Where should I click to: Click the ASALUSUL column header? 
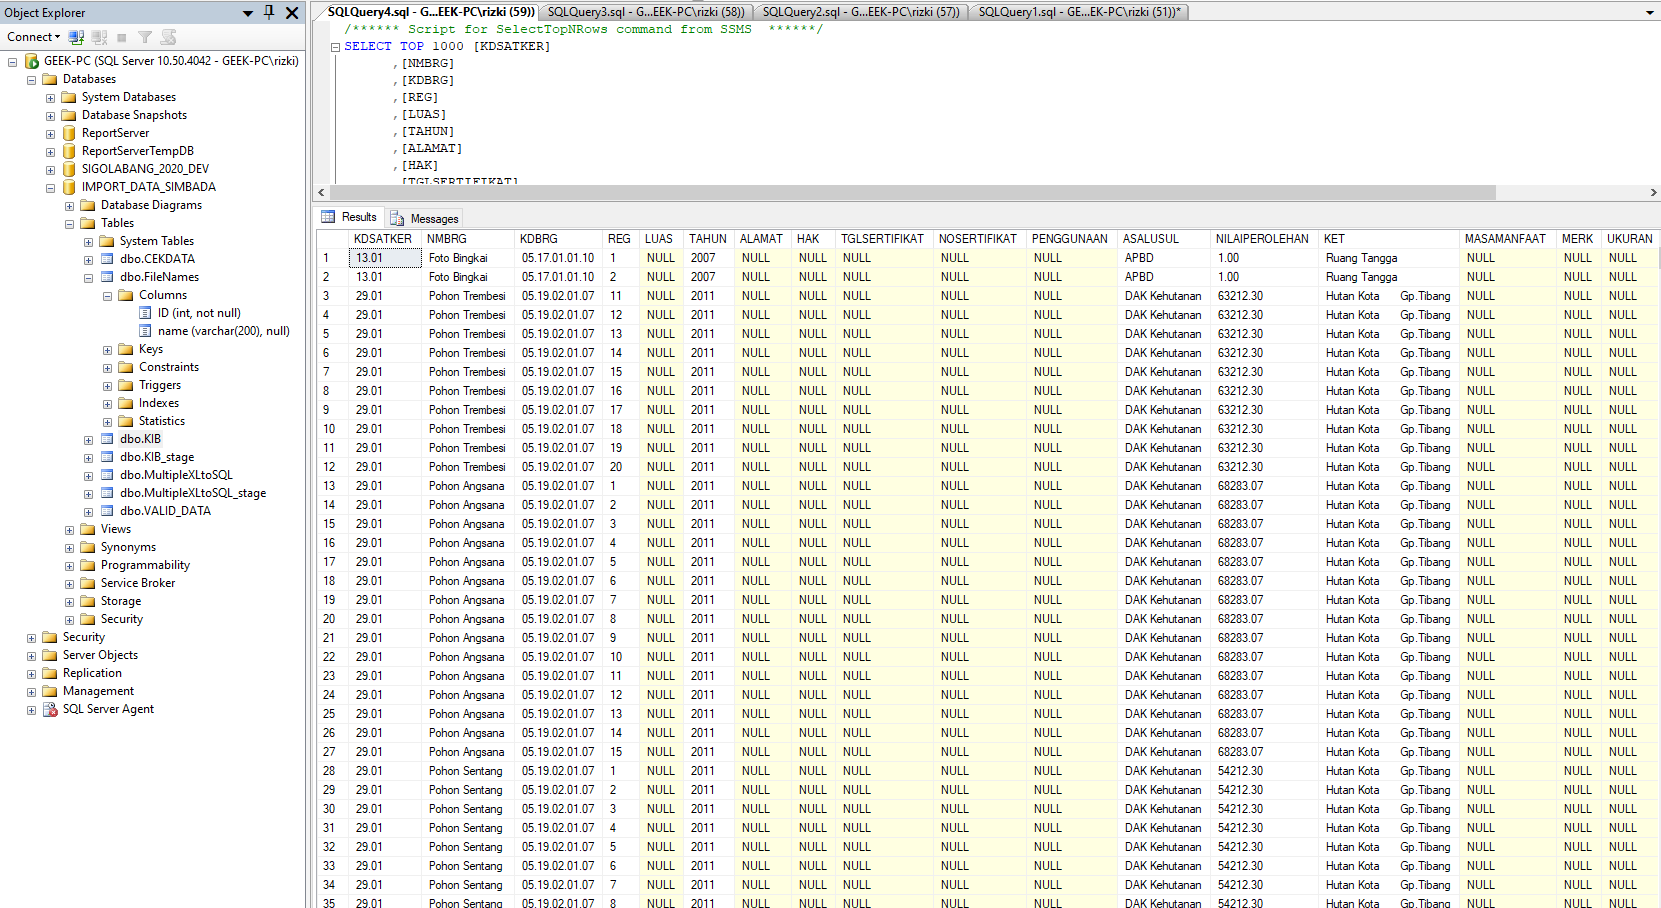click(1165, 239)
